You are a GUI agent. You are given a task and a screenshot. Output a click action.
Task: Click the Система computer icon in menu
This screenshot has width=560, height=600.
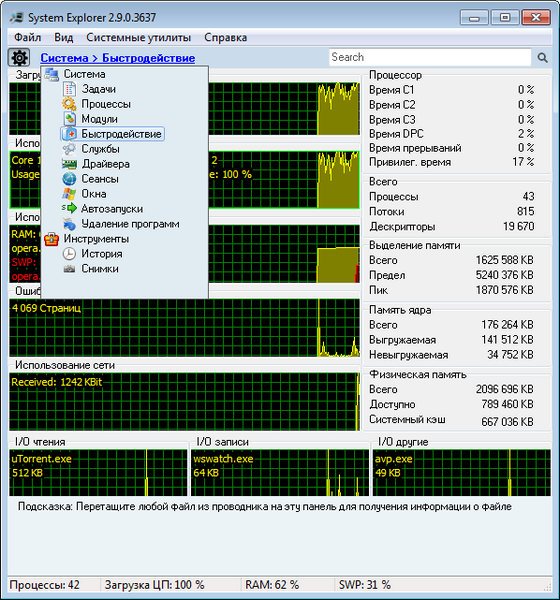[51, 74]
